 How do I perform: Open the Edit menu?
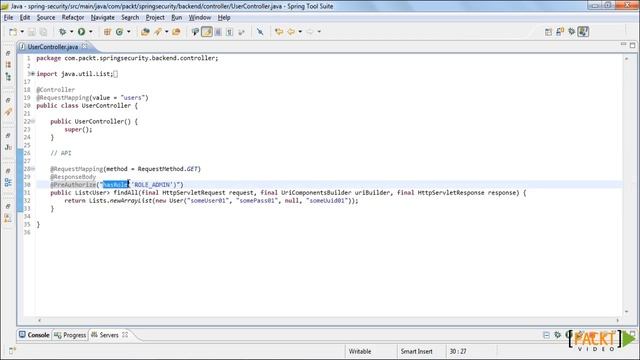[x=25, y=18]
